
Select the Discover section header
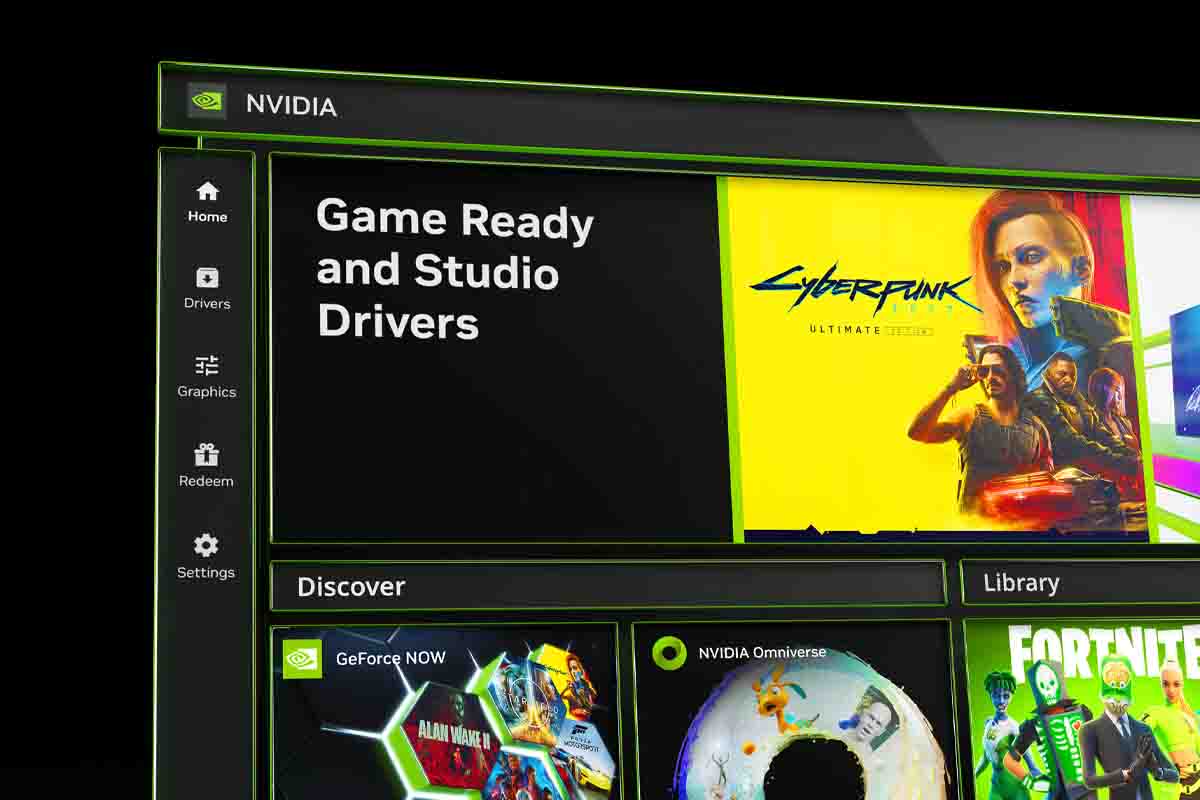(x=351, y=586)
